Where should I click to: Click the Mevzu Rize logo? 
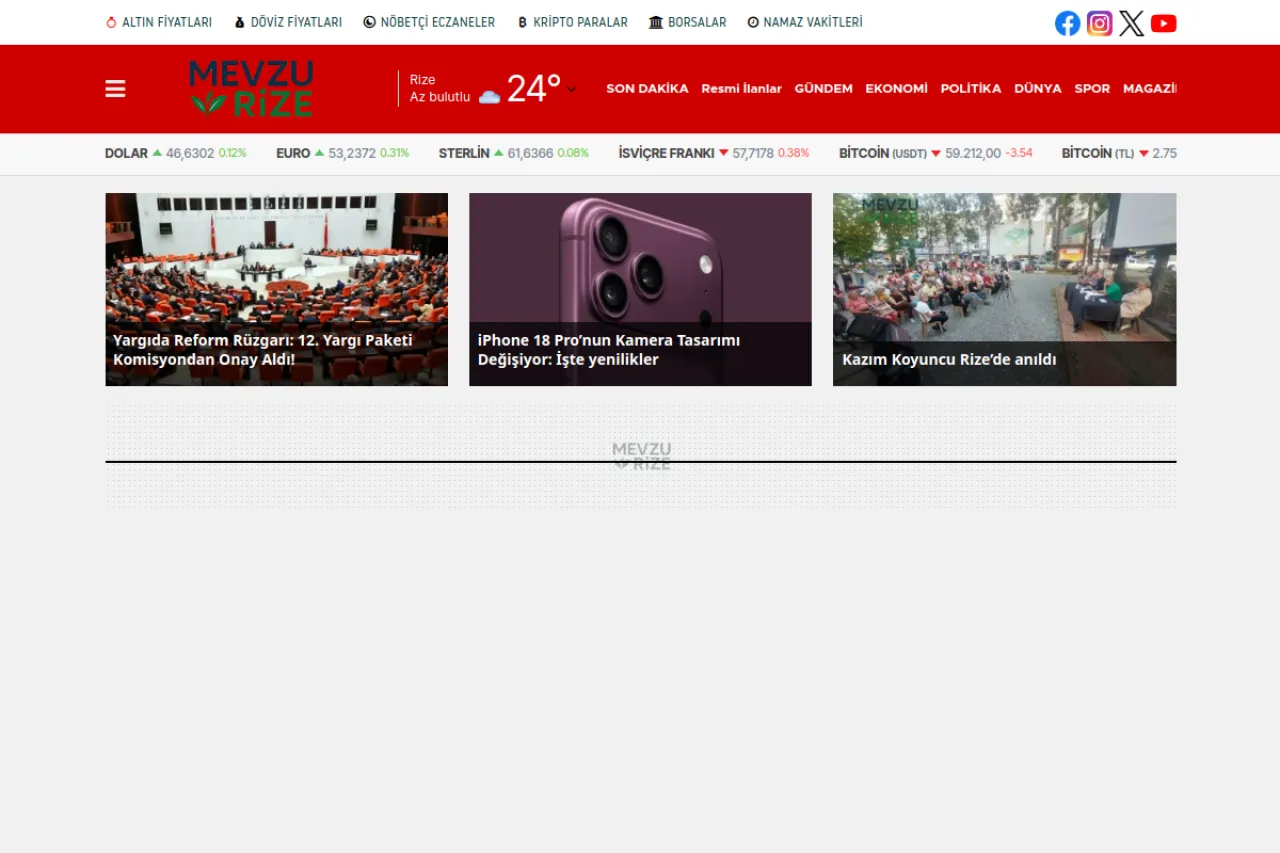[x=251, y=88]
